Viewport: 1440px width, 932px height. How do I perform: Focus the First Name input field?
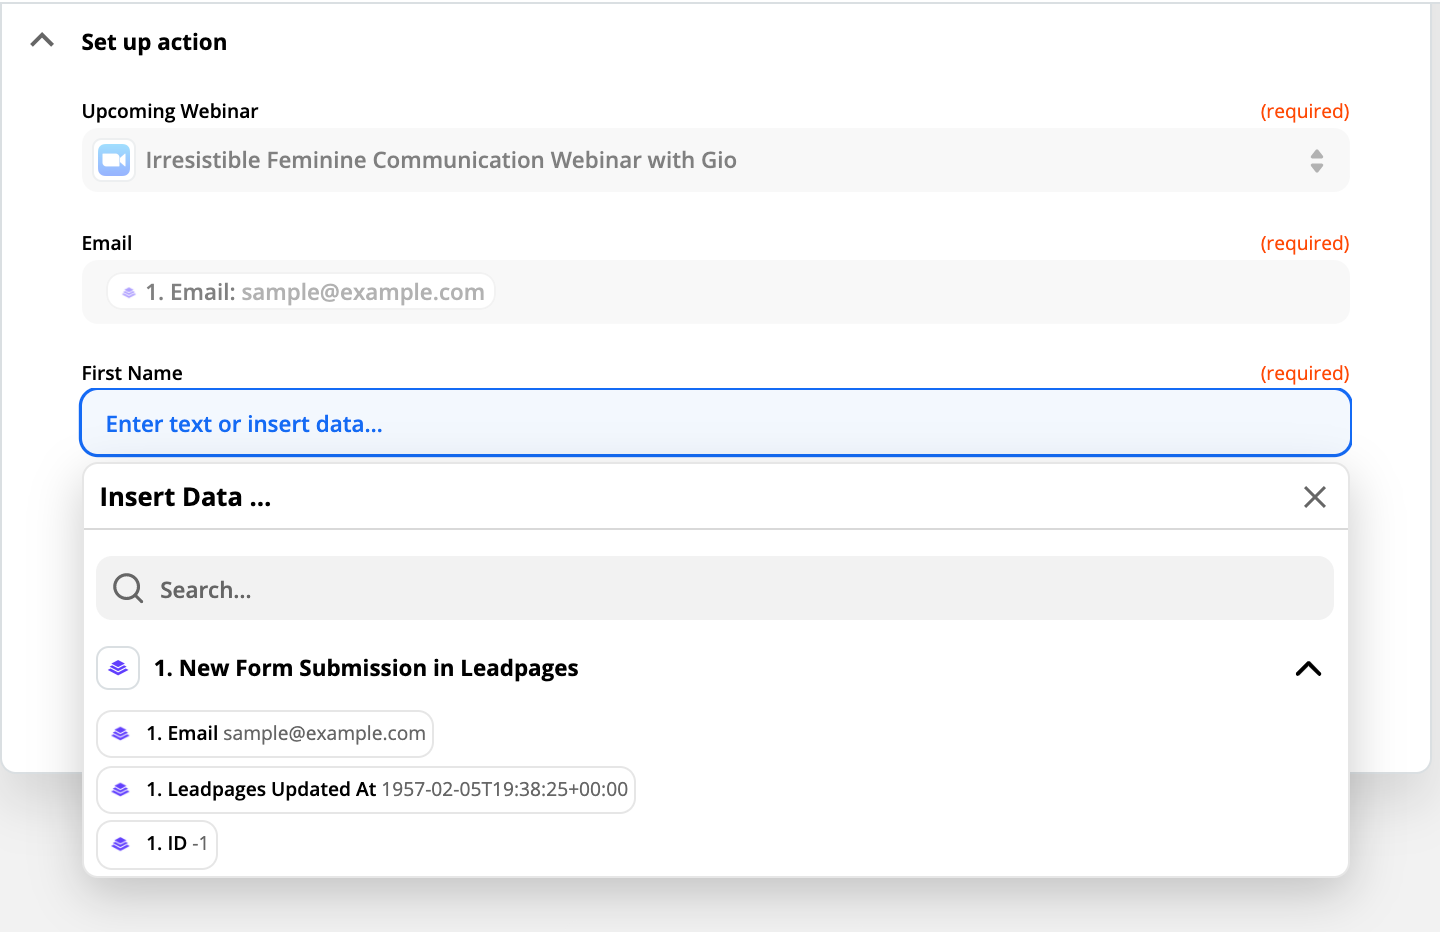tap(715, 423)
